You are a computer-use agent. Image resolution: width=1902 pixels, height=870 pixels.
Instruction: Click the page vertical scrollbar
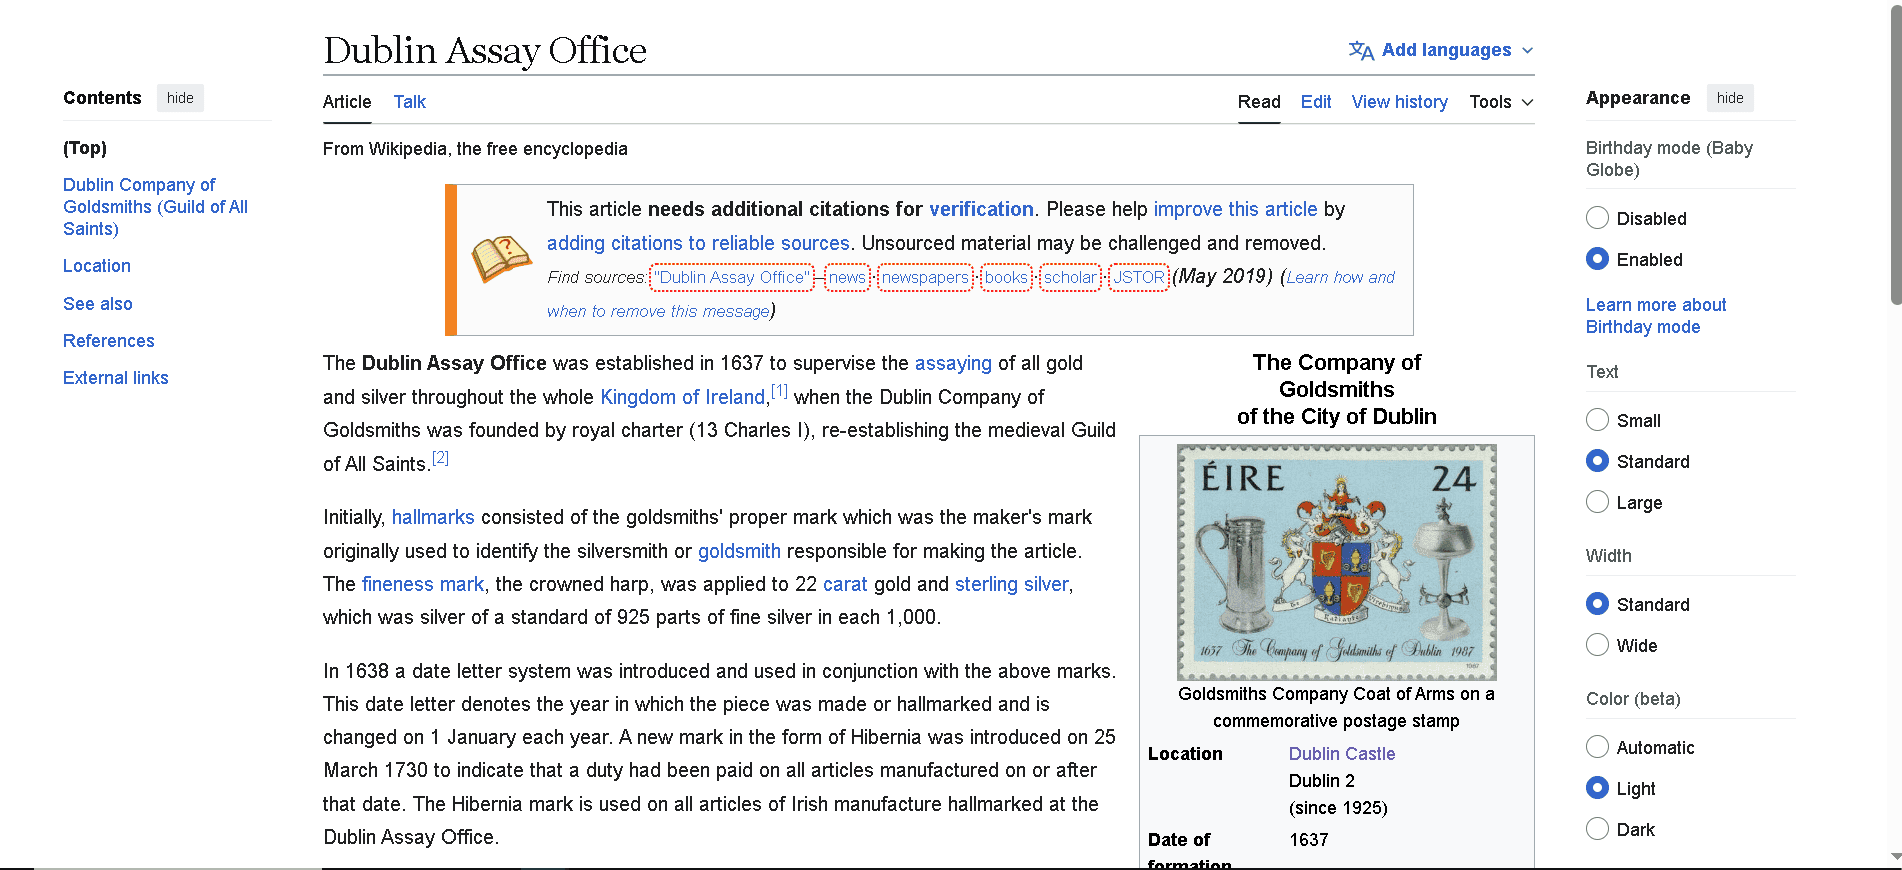pos(1894,400)
